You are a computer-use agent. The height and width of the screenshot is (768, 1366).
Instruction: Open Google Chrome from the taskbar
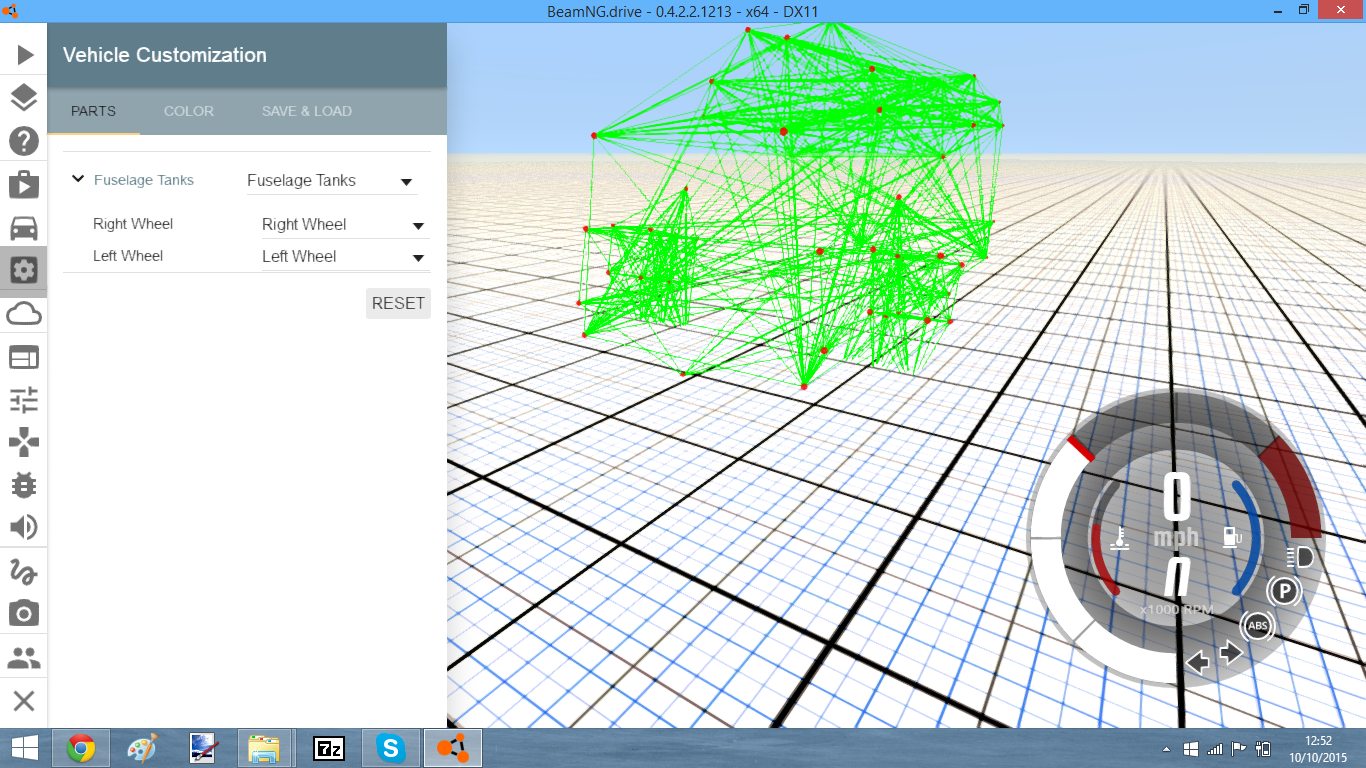coord(81,748)
